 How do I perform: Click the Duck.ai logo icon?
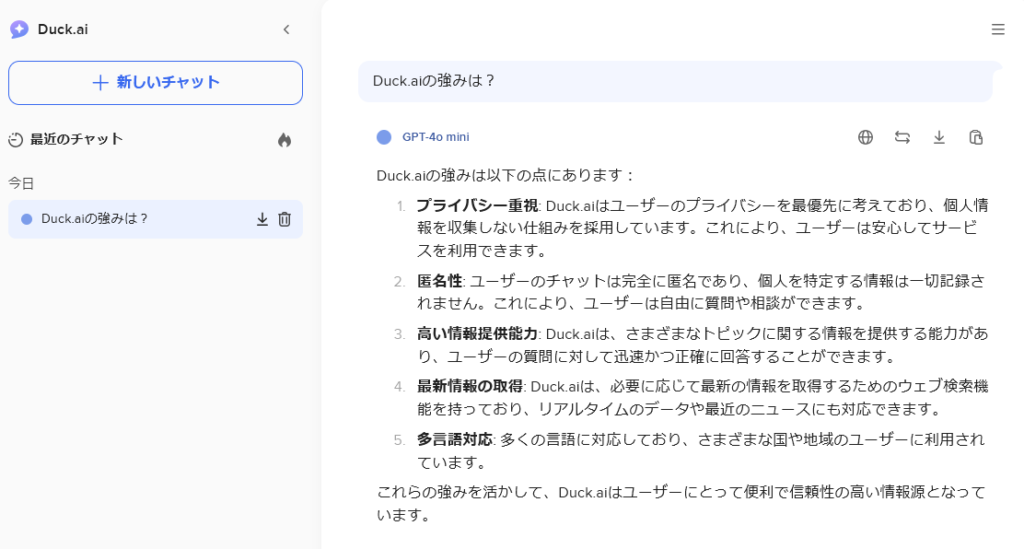(x=20, y=29)
